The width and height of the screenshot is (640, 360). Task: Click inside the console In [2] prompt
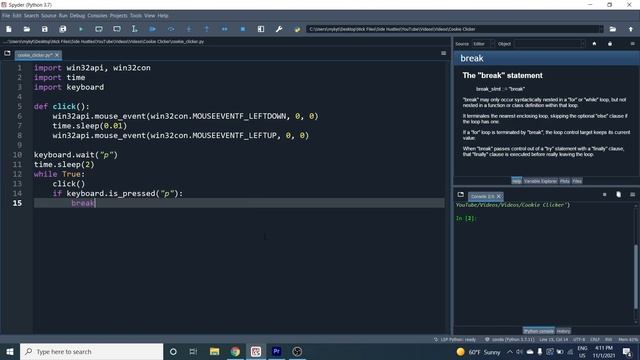pyautogui.click(x=466, y=218)
